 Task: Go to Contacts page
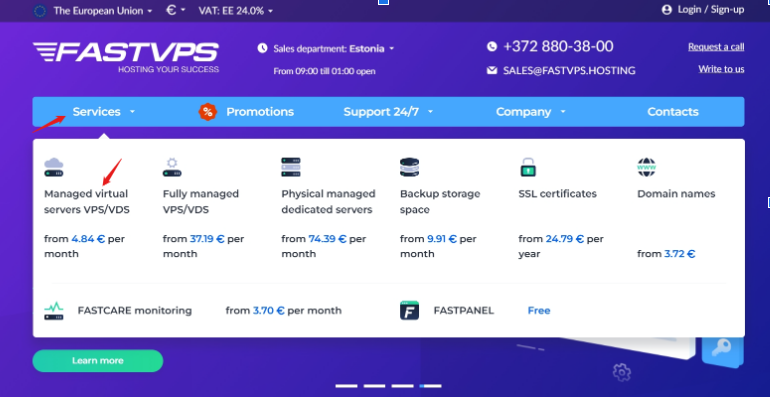pos(673,112)
